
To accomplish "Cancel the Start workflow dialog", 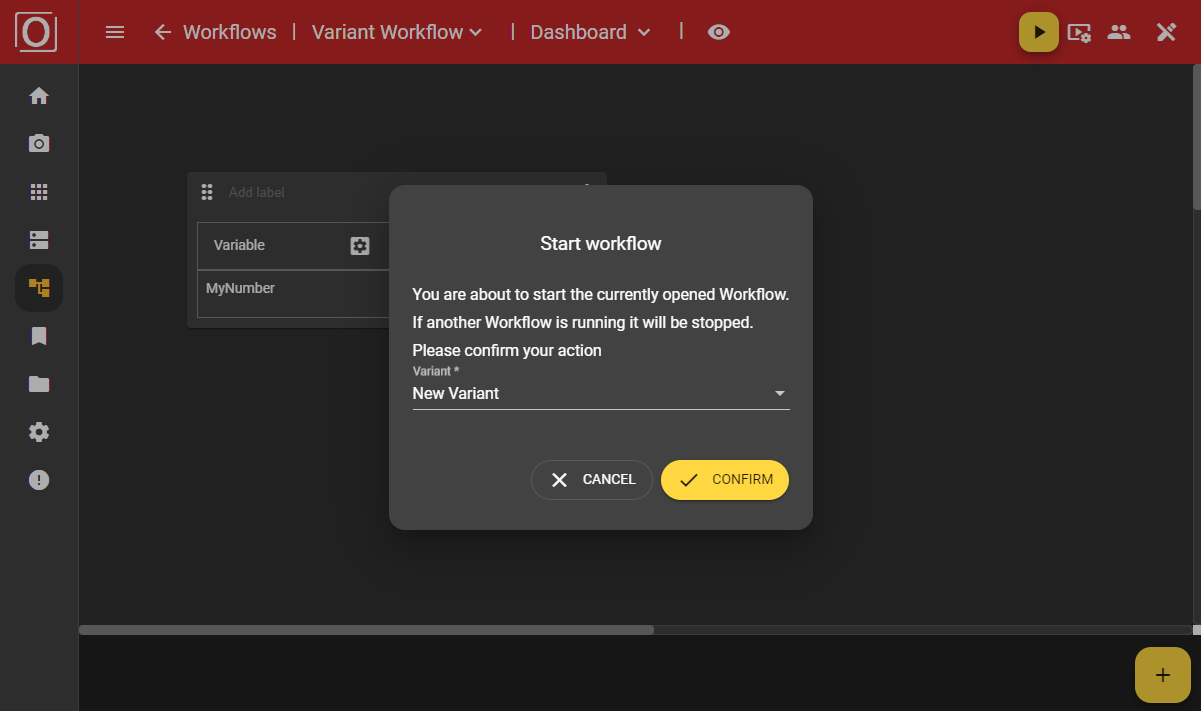I will pos(592,480).
